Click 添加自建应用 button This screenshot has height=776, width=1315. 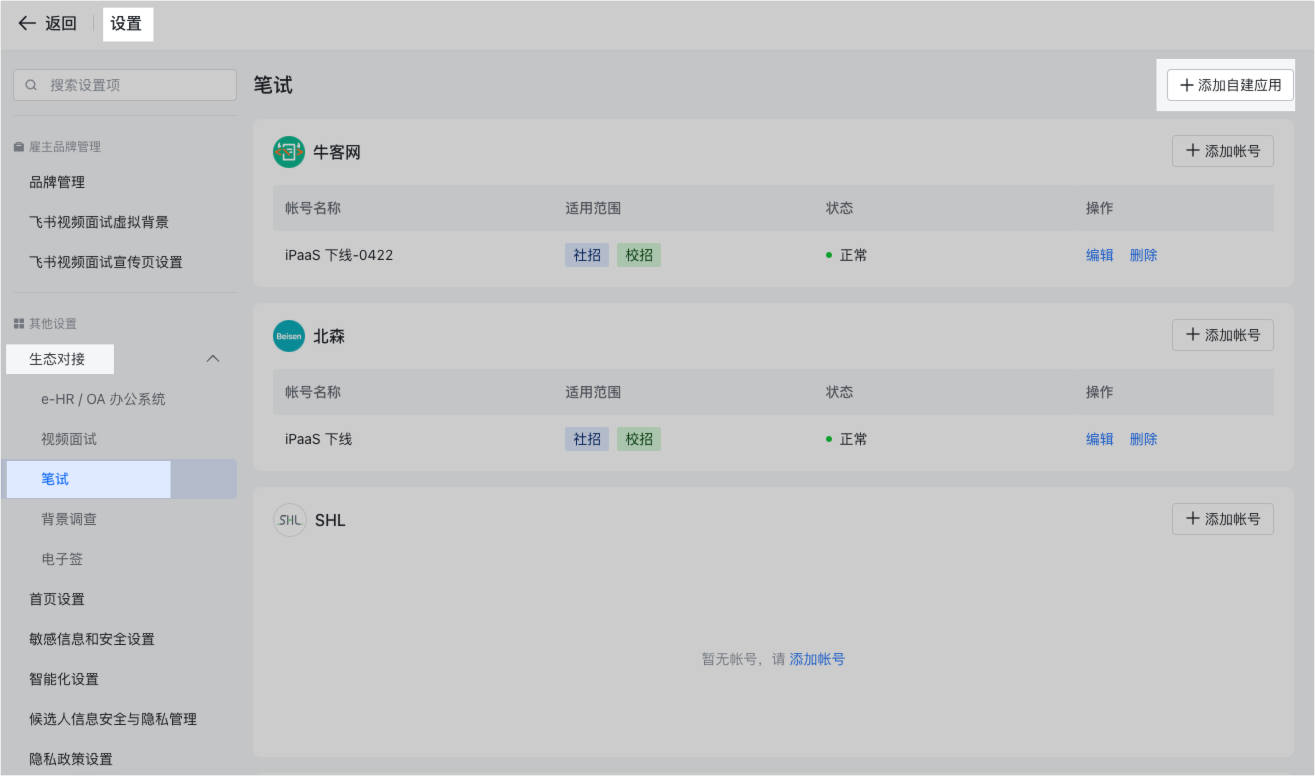1230,86
